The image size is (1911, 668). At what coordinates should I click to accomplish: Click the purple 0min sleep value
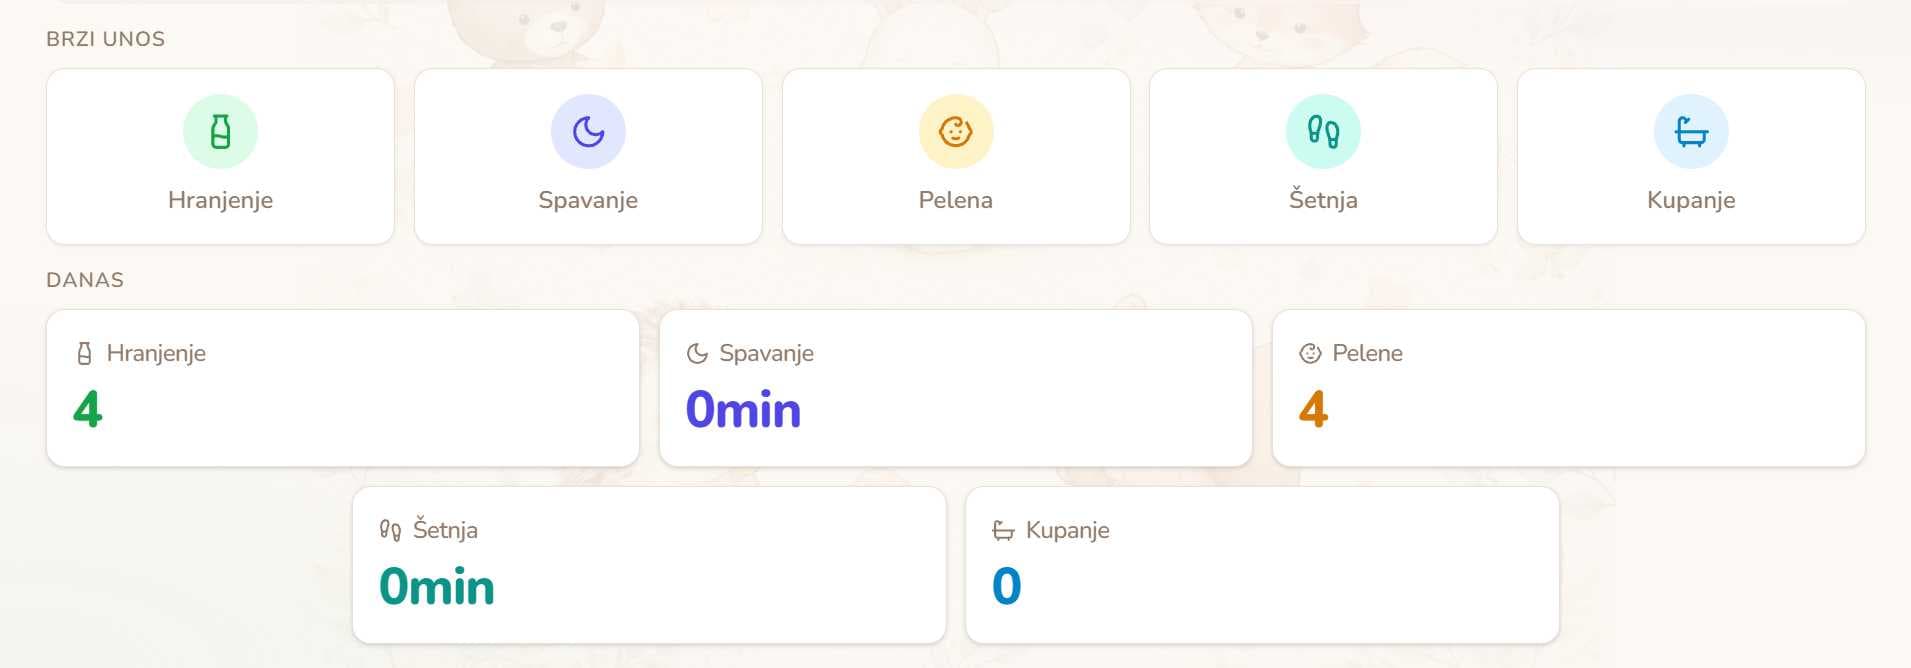click(743, 408)
